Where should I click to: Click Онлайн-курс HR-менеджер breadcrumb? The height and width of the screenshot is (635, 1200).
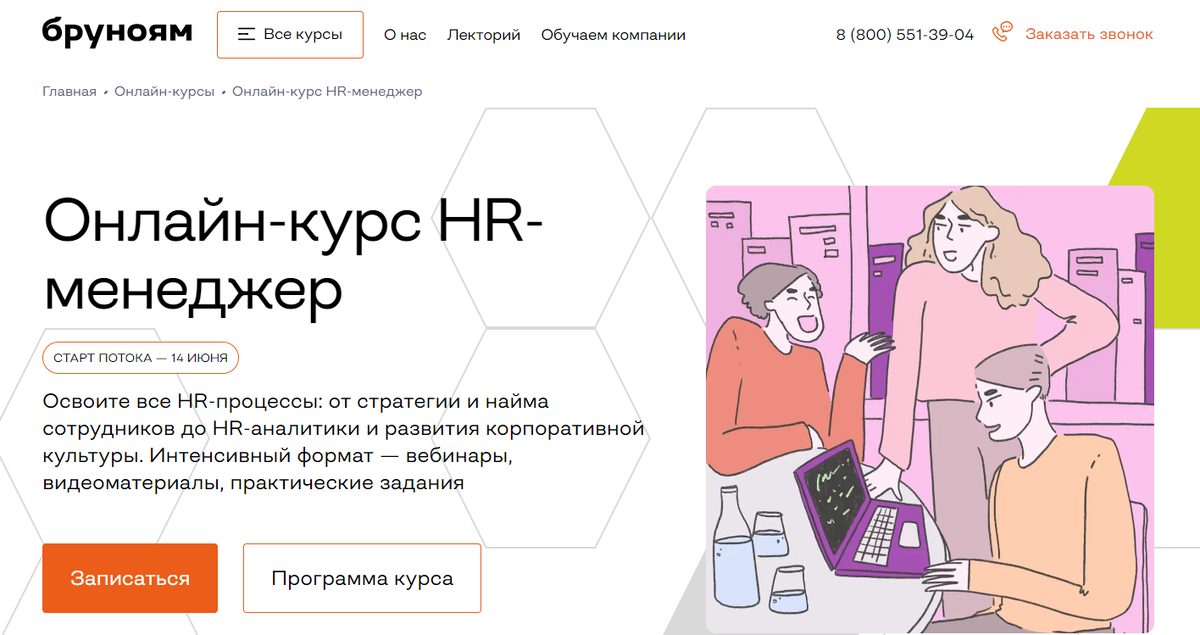point(327,91)
